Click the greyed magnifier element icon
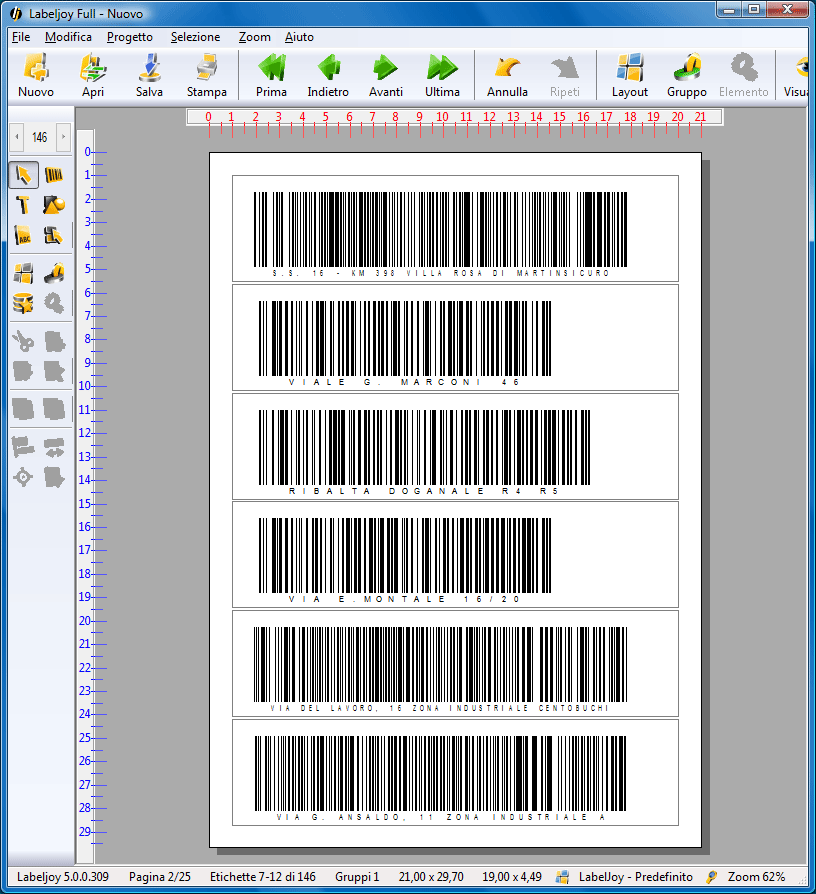The image size is (816, 894). (x=54, y=303)
